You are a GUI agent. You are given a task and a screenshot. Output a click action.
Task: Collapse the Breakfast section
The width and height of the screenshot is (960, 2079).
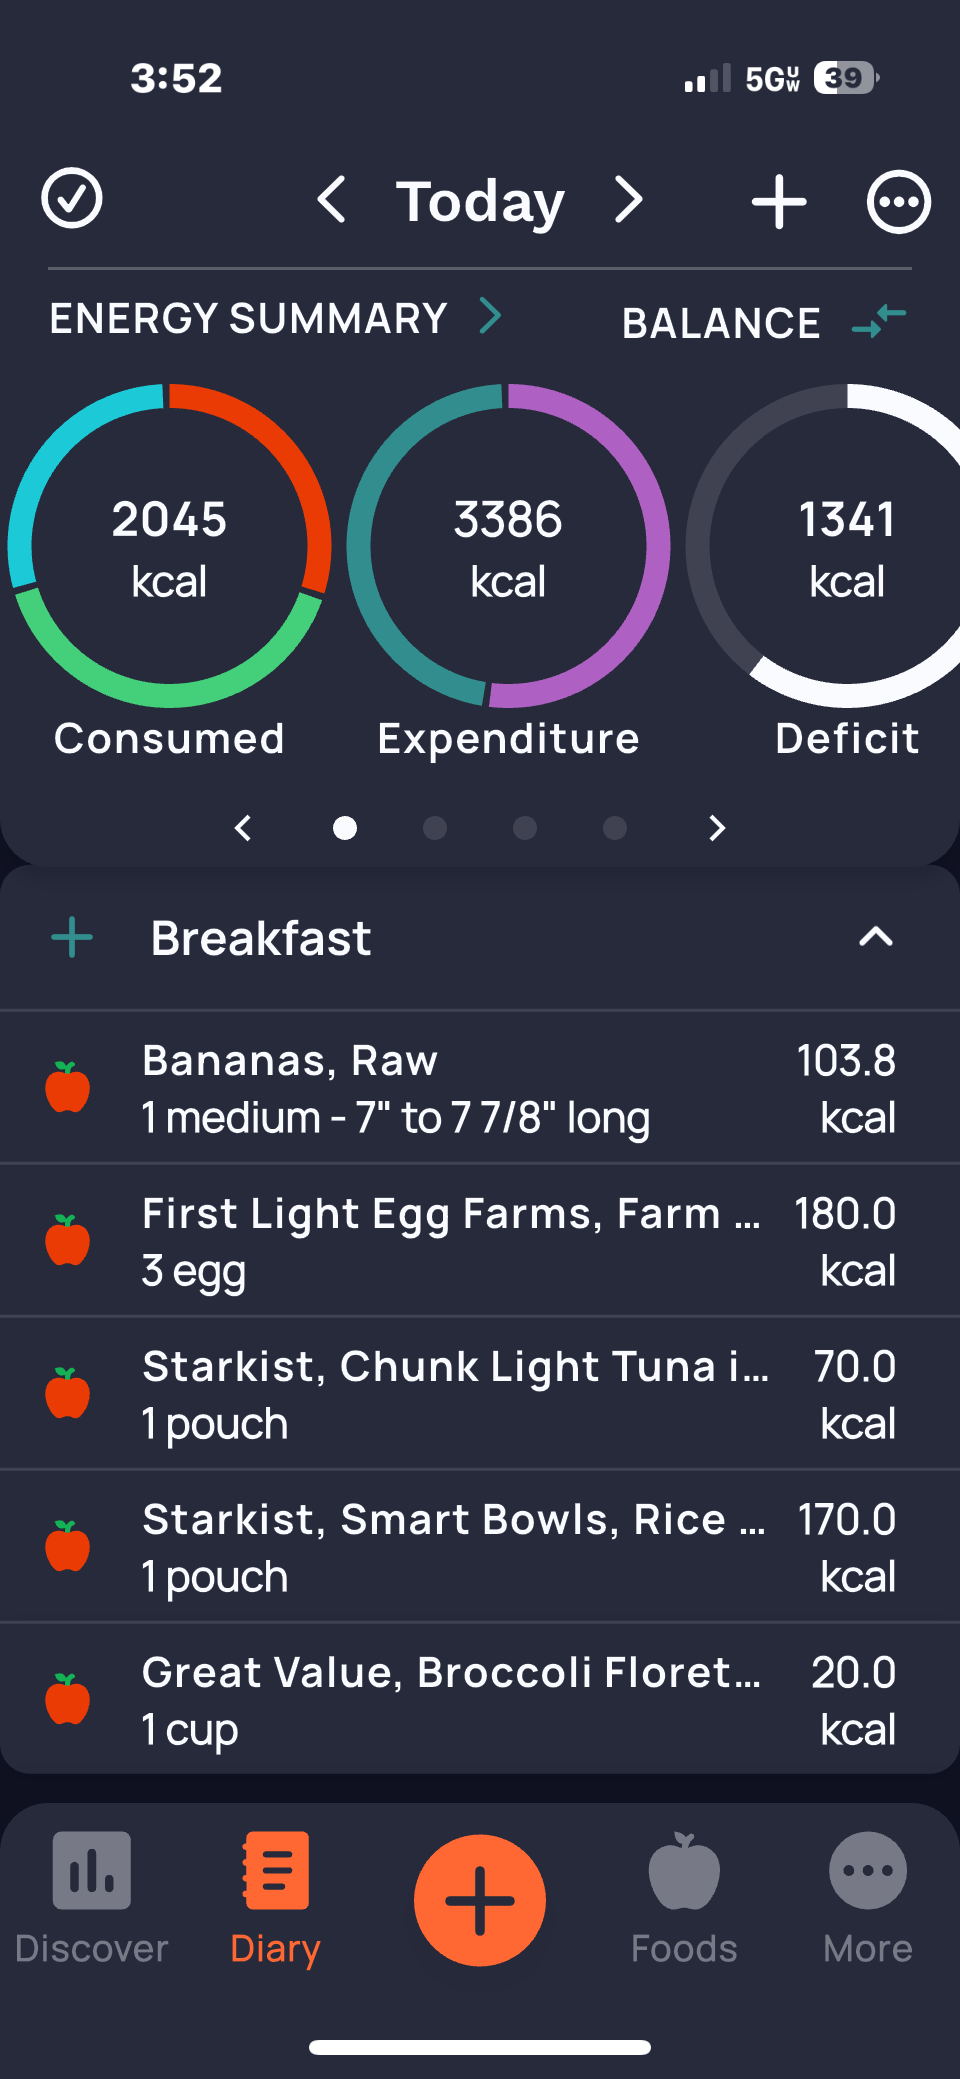(x=875, y=937)
